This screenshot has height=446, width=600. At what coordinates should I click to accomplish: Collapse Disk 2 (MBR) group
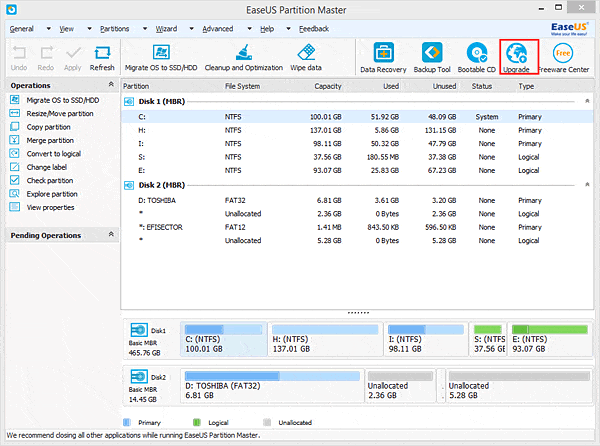(x=587, y=185)
